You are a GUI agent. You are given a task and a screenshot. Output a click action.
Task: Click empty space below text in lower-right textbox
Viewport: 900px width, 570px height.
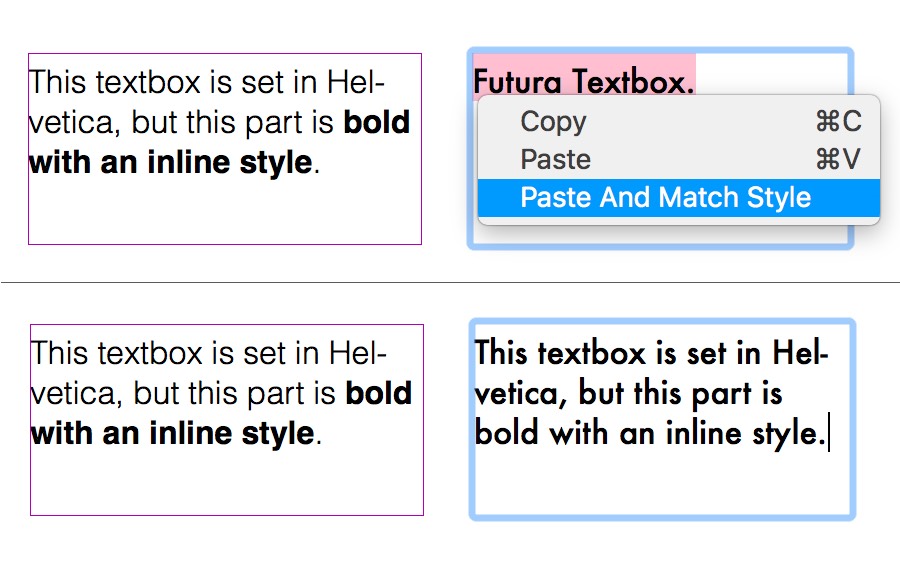point(660,485)
